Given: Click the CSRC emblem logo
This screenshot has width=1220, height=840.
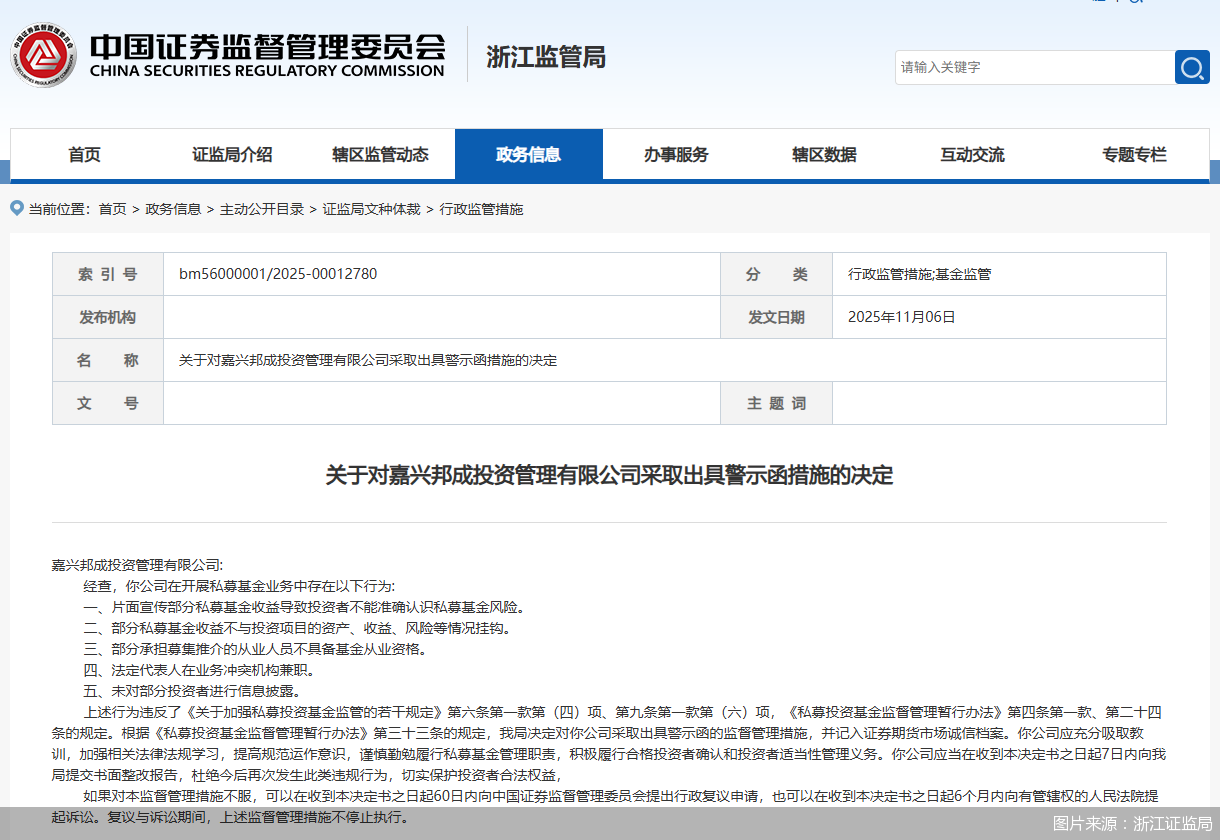Looking at the screenshot, I should coord(42,54).
